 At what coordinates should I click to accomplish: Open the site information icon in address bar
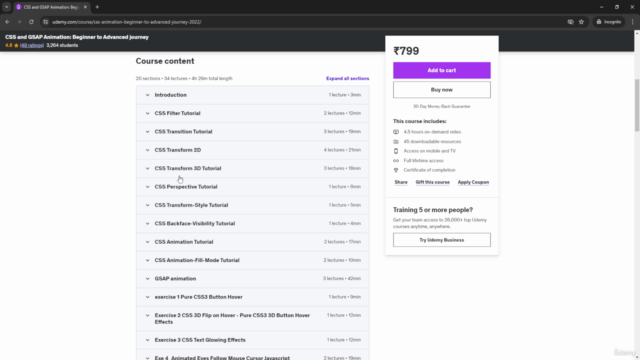45,22
